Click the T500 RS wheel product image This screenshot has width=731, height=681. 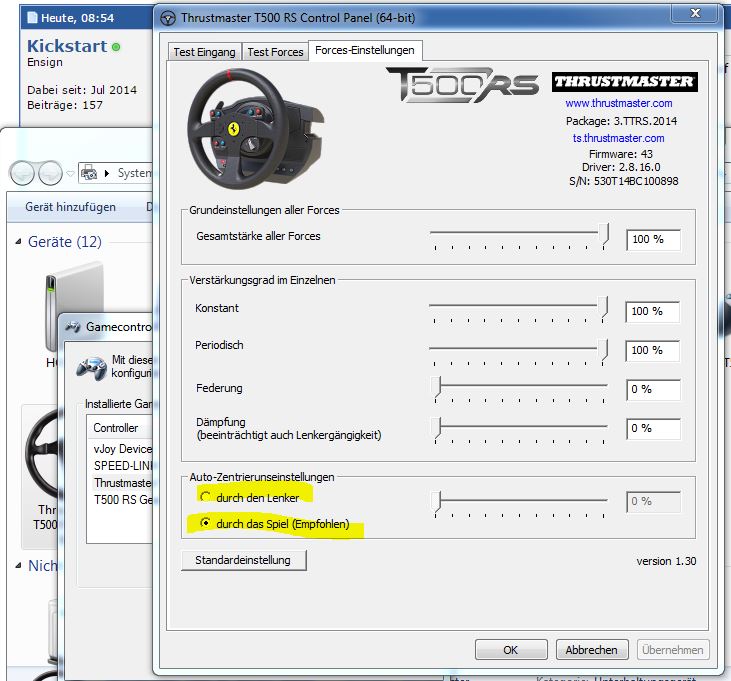click(255, 129)
